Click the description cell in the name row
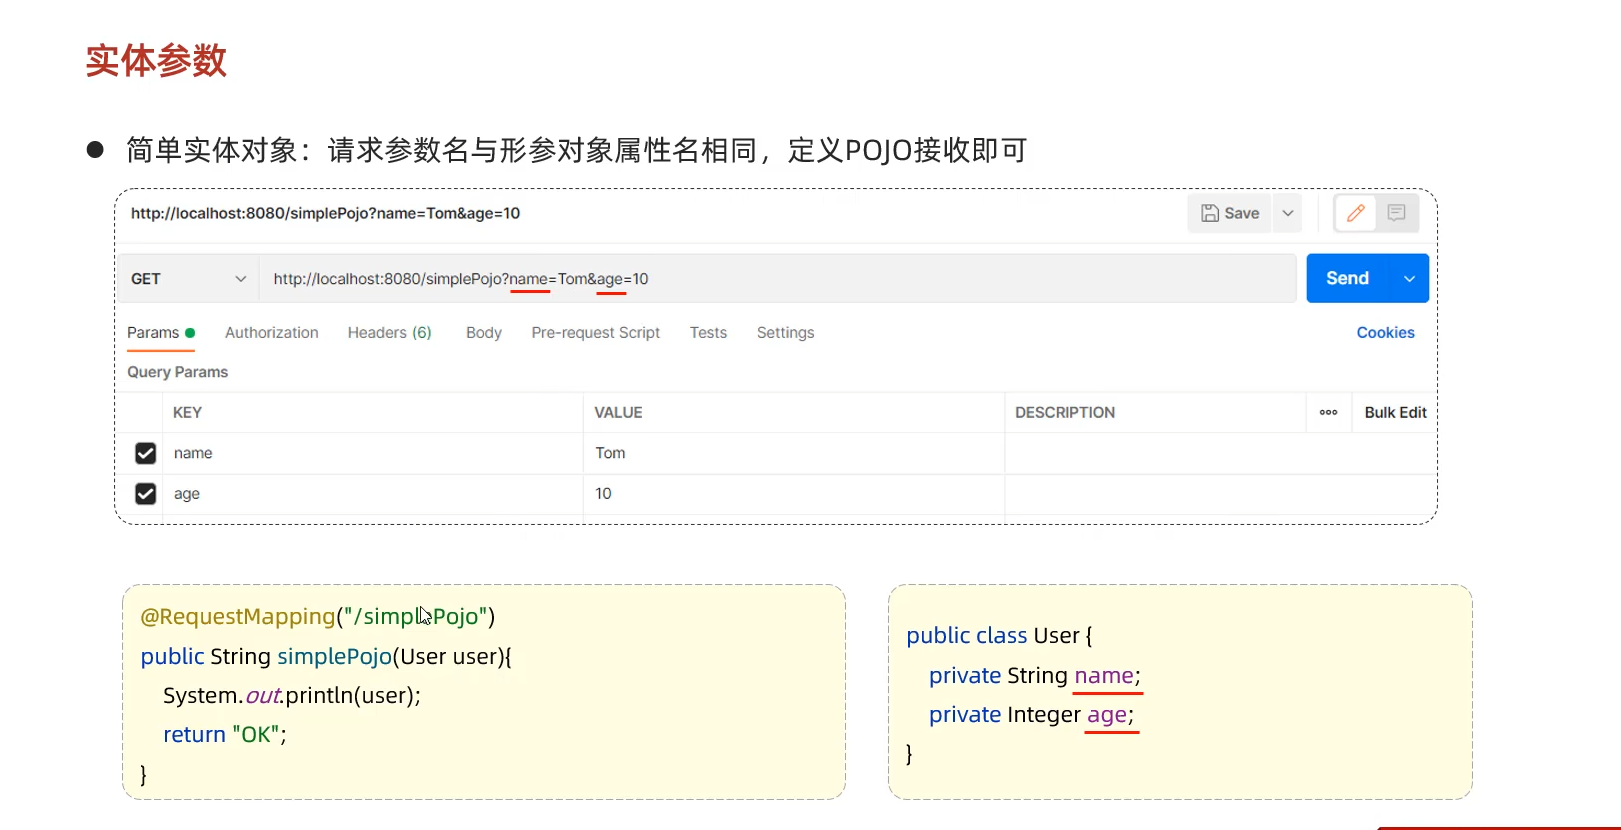This screenshot has width=1621, height=830. (x=1220, y=453)
